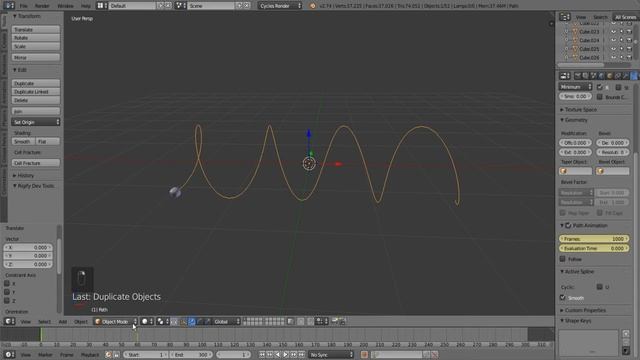
Task: Open the viewport Add menu
Action: [x=62, y=322]
